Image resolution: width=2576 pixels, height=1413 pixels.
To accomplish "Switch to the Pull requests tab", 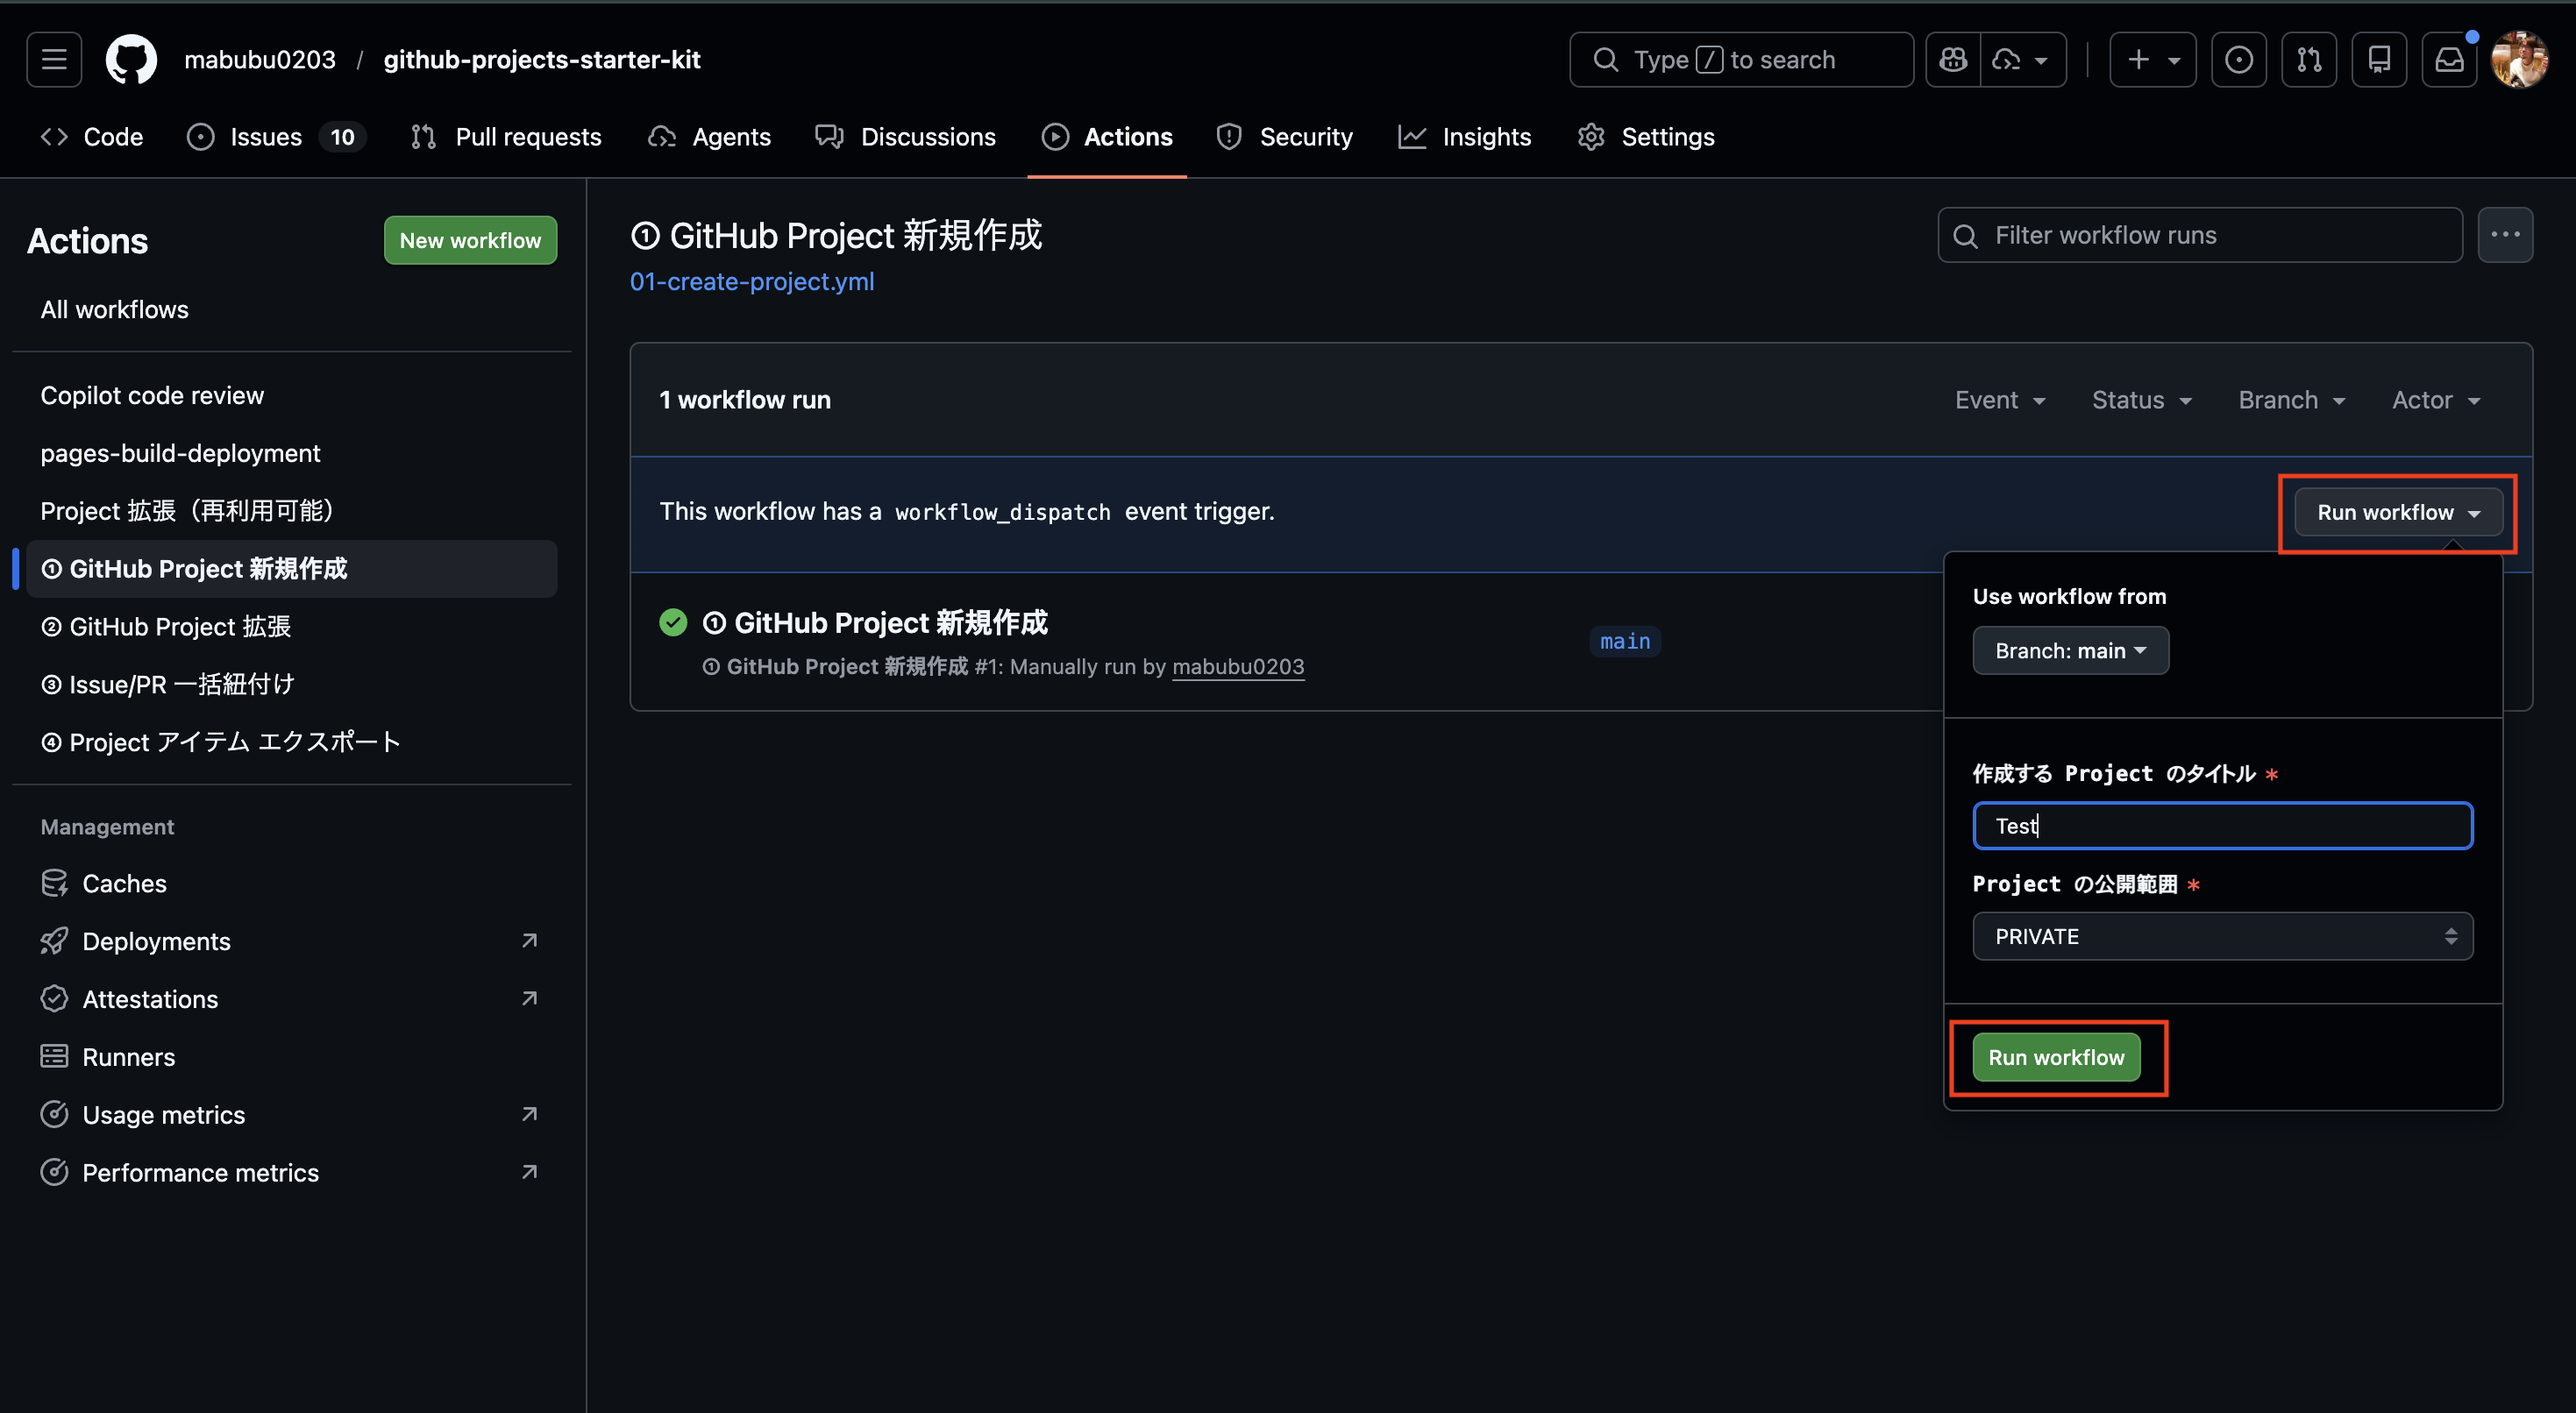I will (506, 137).
